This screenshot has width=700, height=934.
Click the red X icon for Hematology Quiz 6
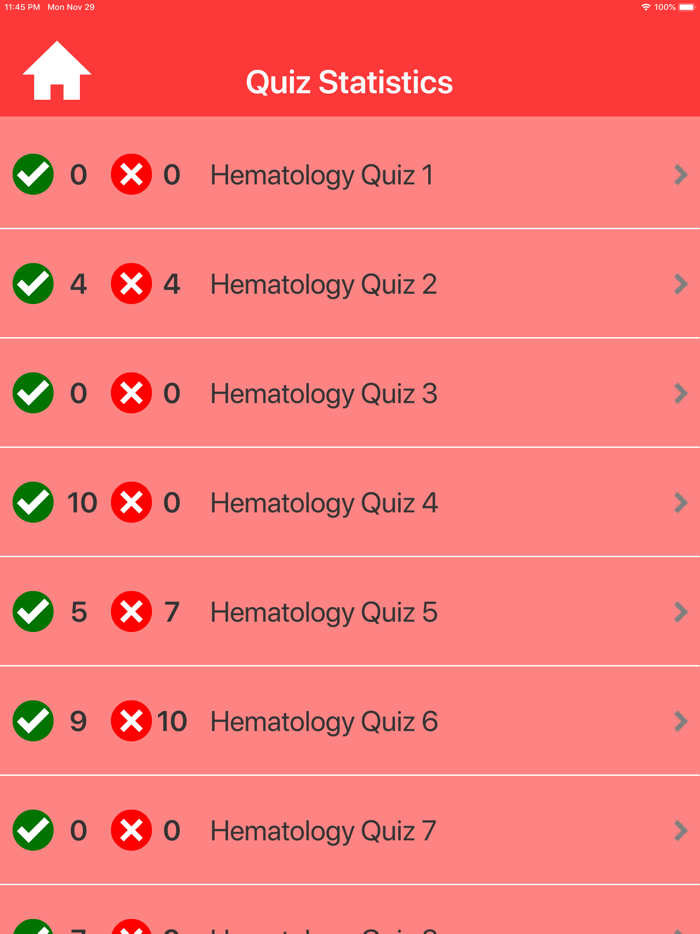131,721
